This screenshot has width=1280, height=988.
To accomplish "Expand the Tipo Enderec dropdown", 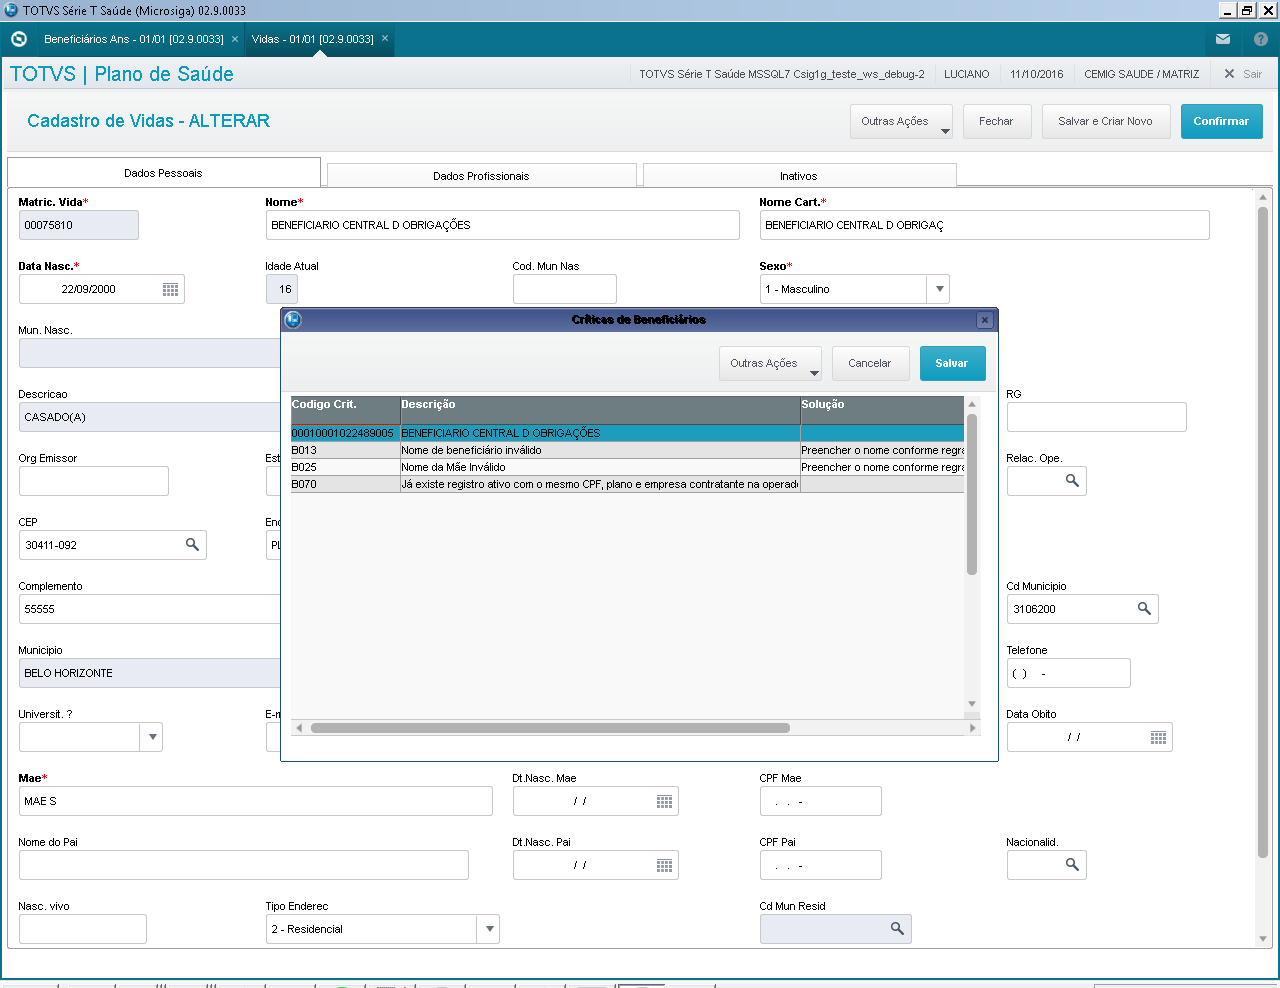I will point(489,929).
